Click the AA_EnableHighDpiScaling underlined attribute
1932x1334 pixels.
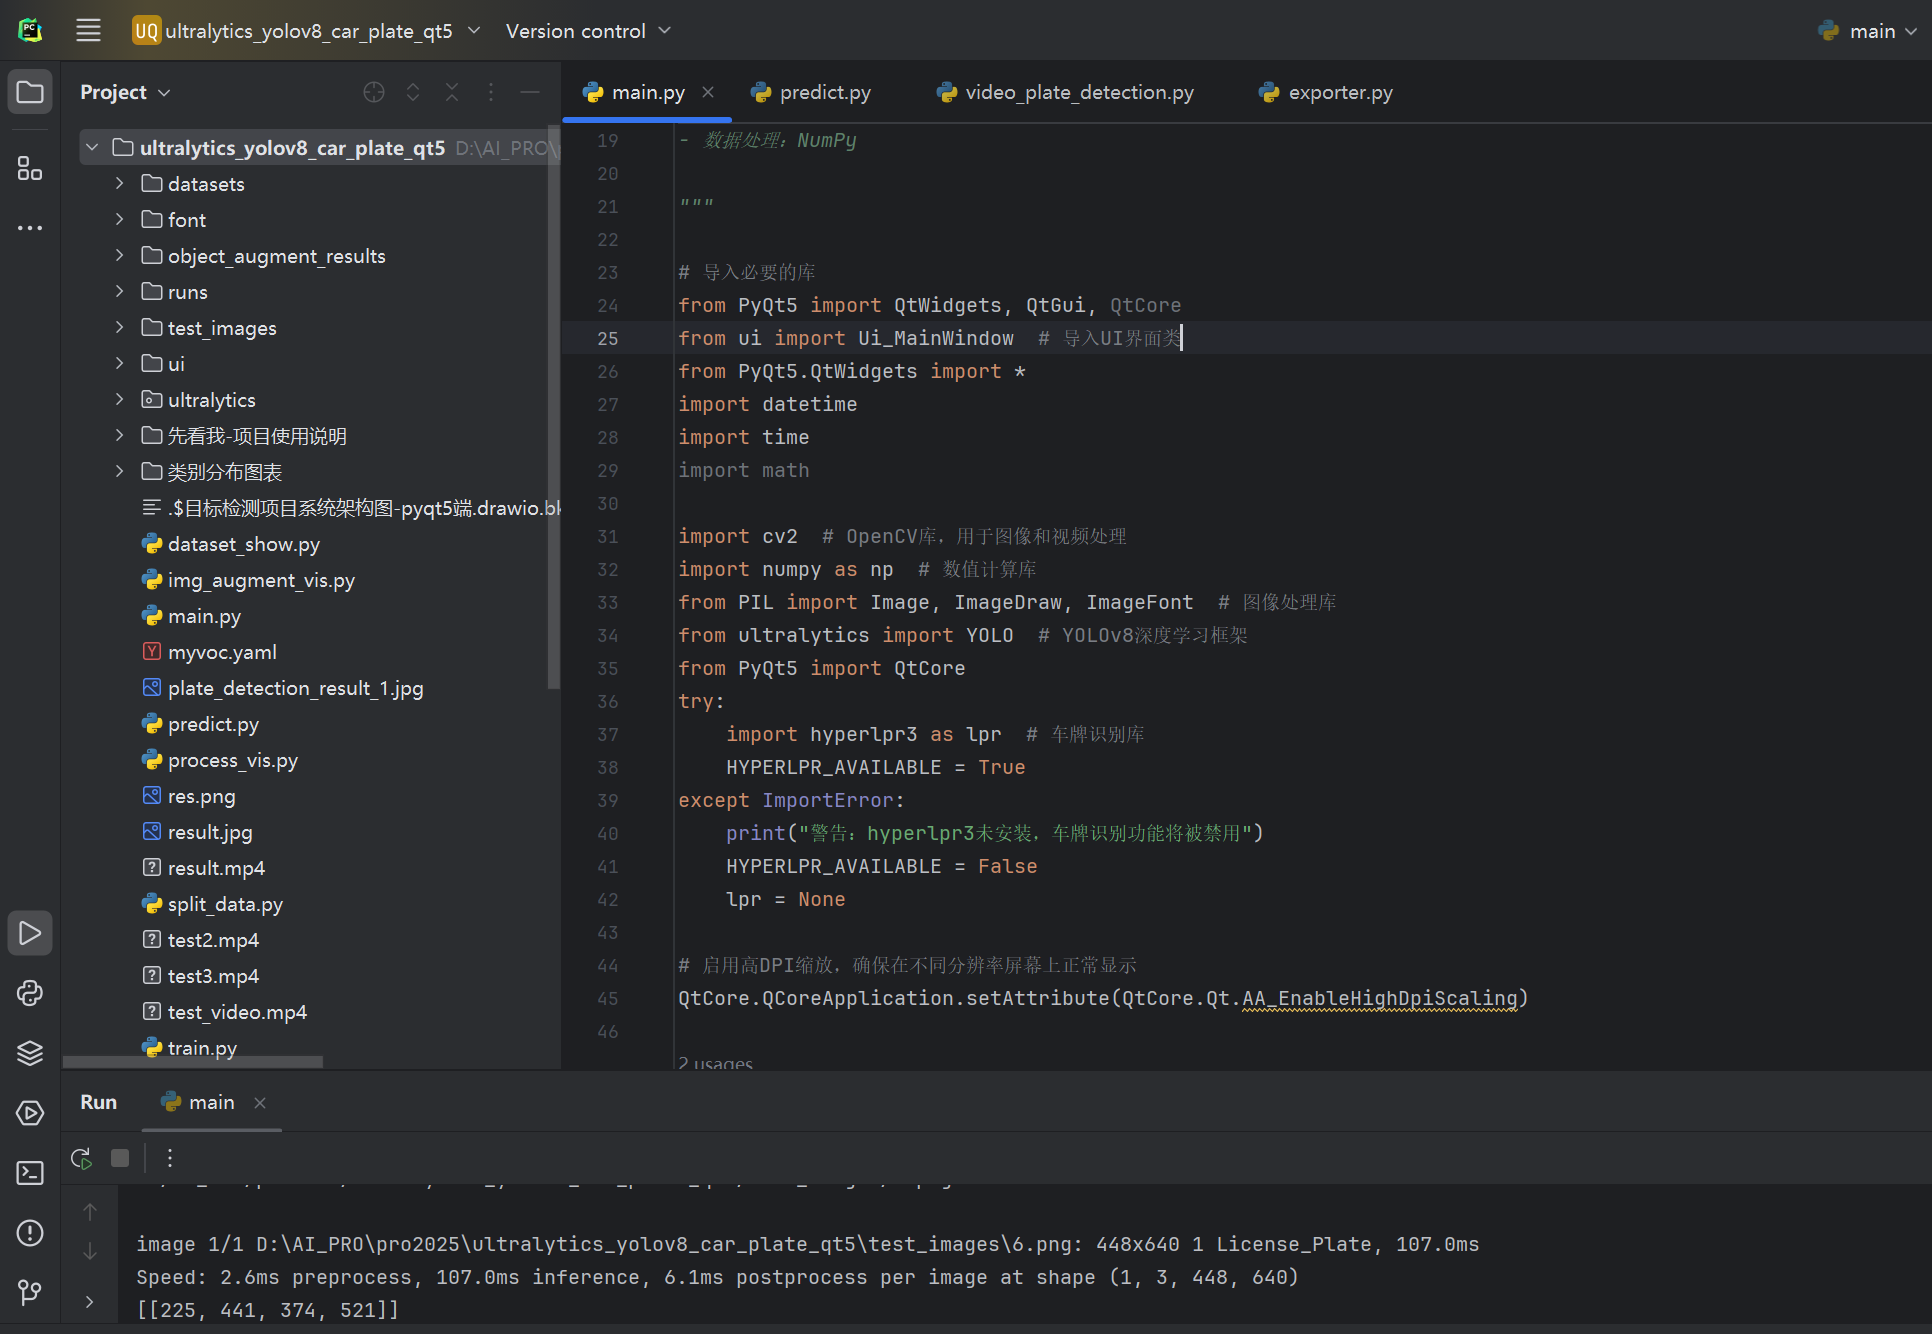click(1380, 998)
